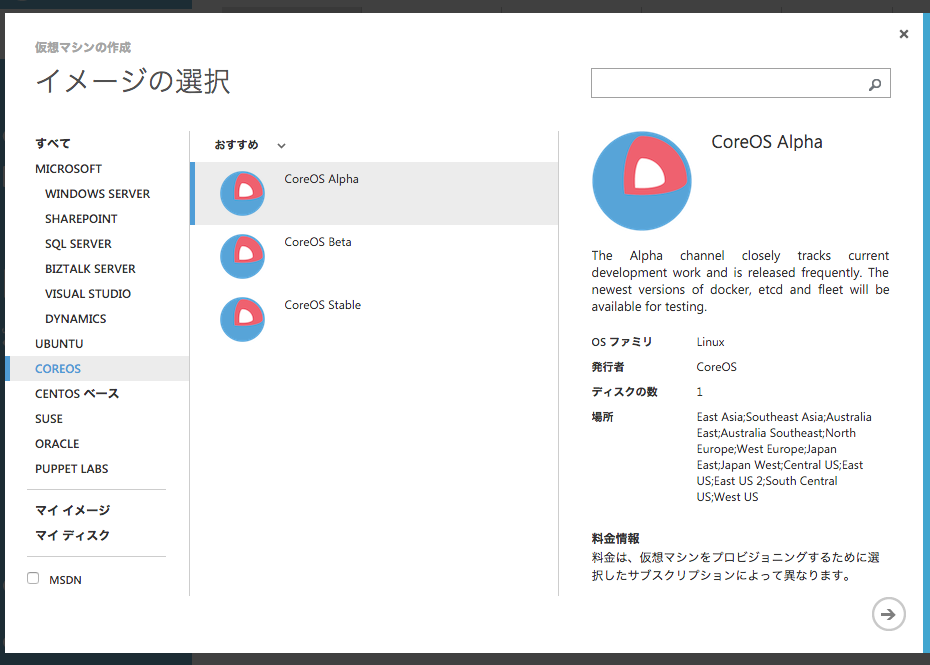Screen dimensions: 930x665
Task: Select the SUSE category
Action: (49, 419)
